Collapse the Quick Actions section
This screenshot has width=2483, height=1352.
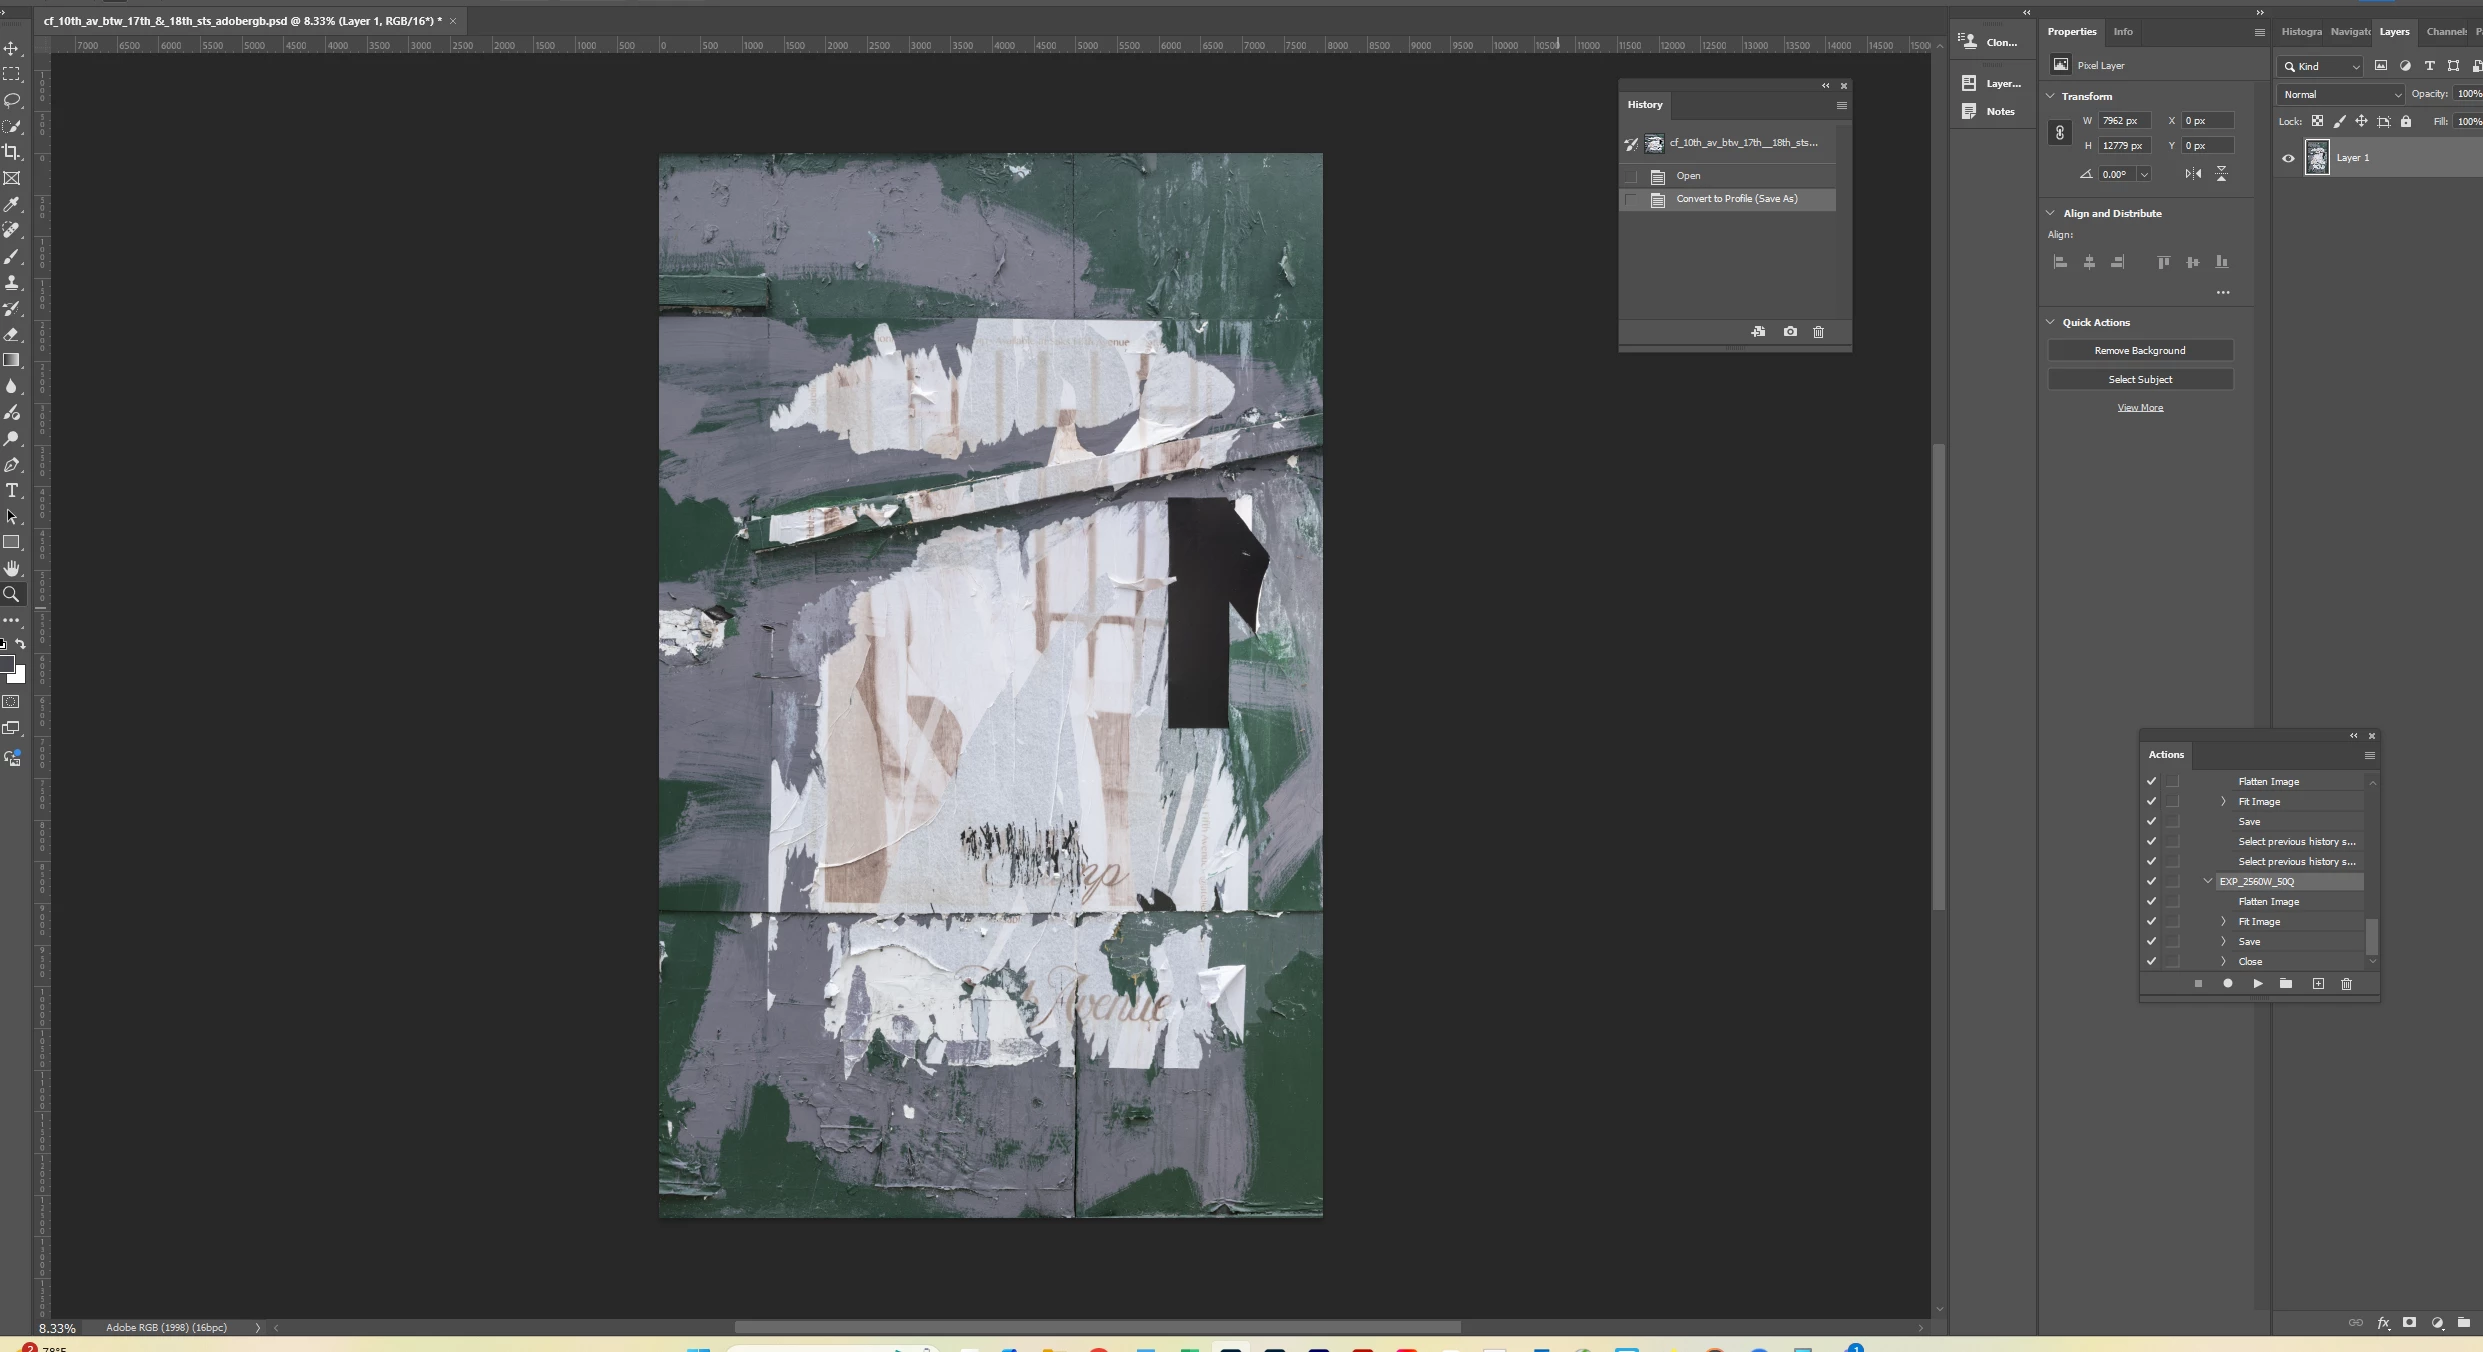coord(2051,322)
